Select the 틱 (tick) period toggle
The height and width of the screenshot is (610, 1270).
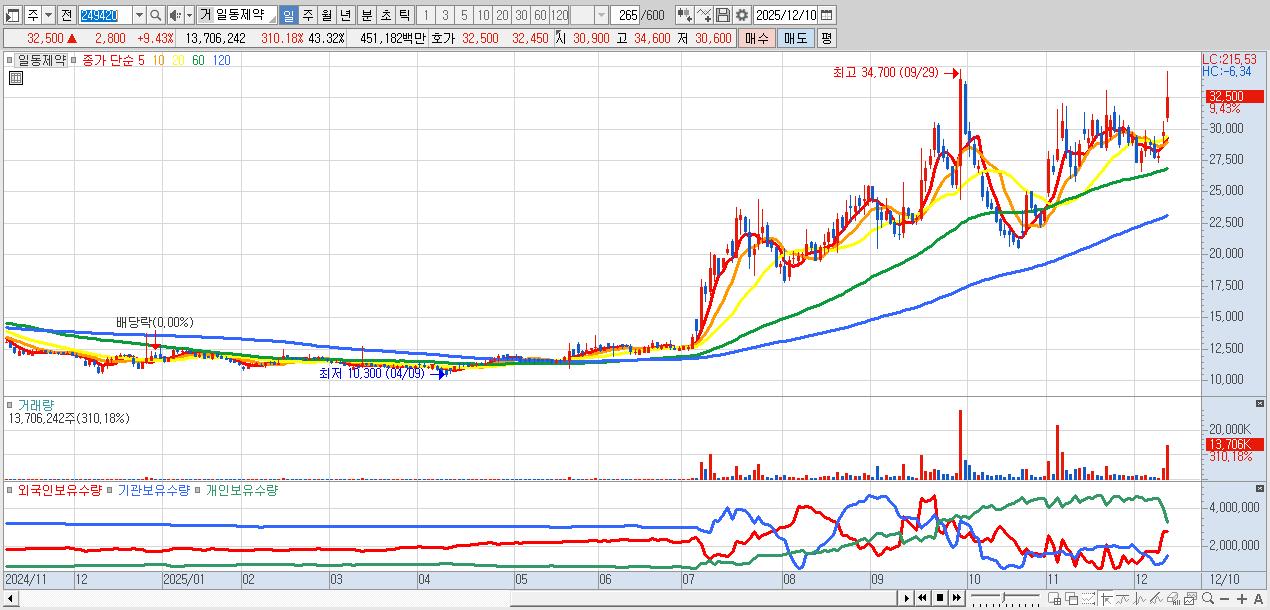(404, 15)
